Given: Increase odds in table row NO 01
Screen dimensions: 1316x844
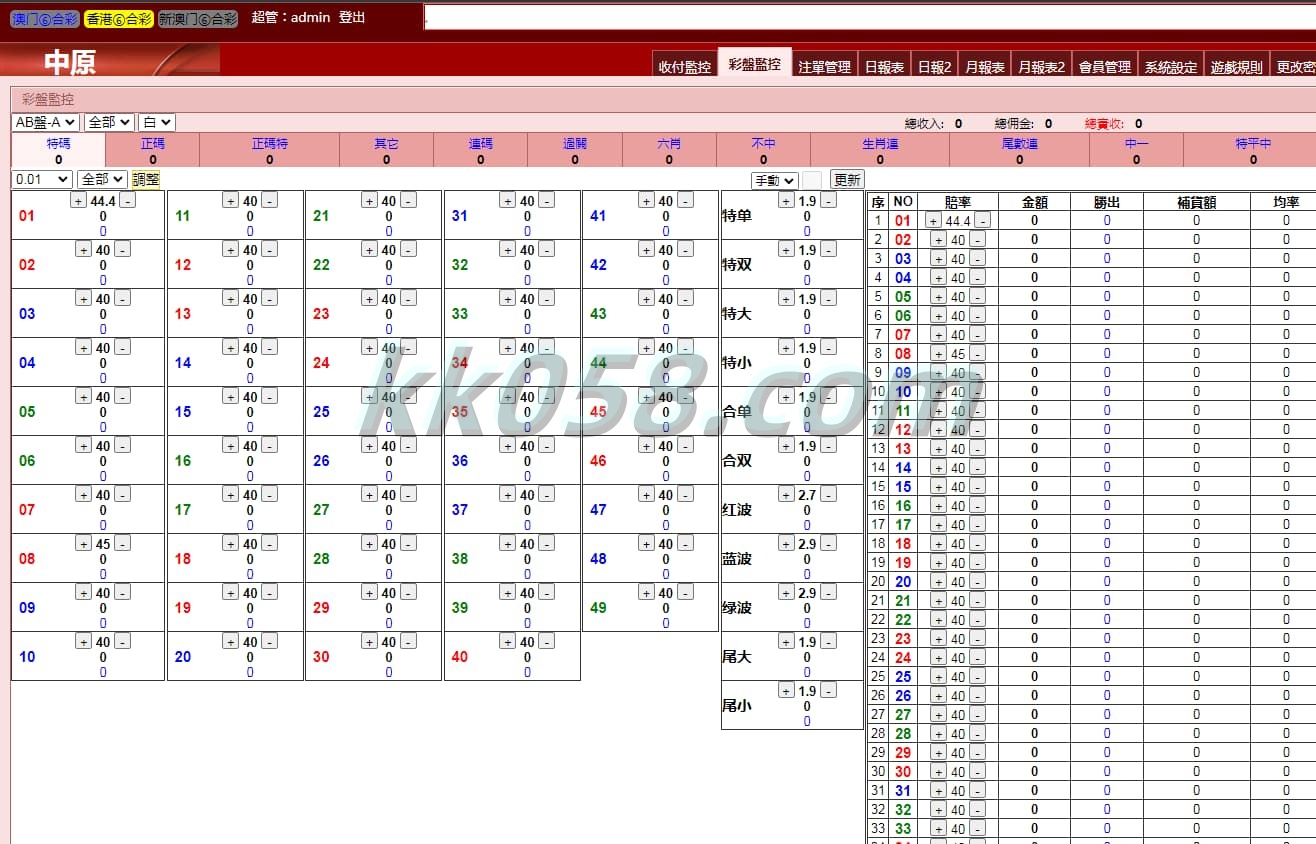Looking at the screenshot, I should (933, 221).
